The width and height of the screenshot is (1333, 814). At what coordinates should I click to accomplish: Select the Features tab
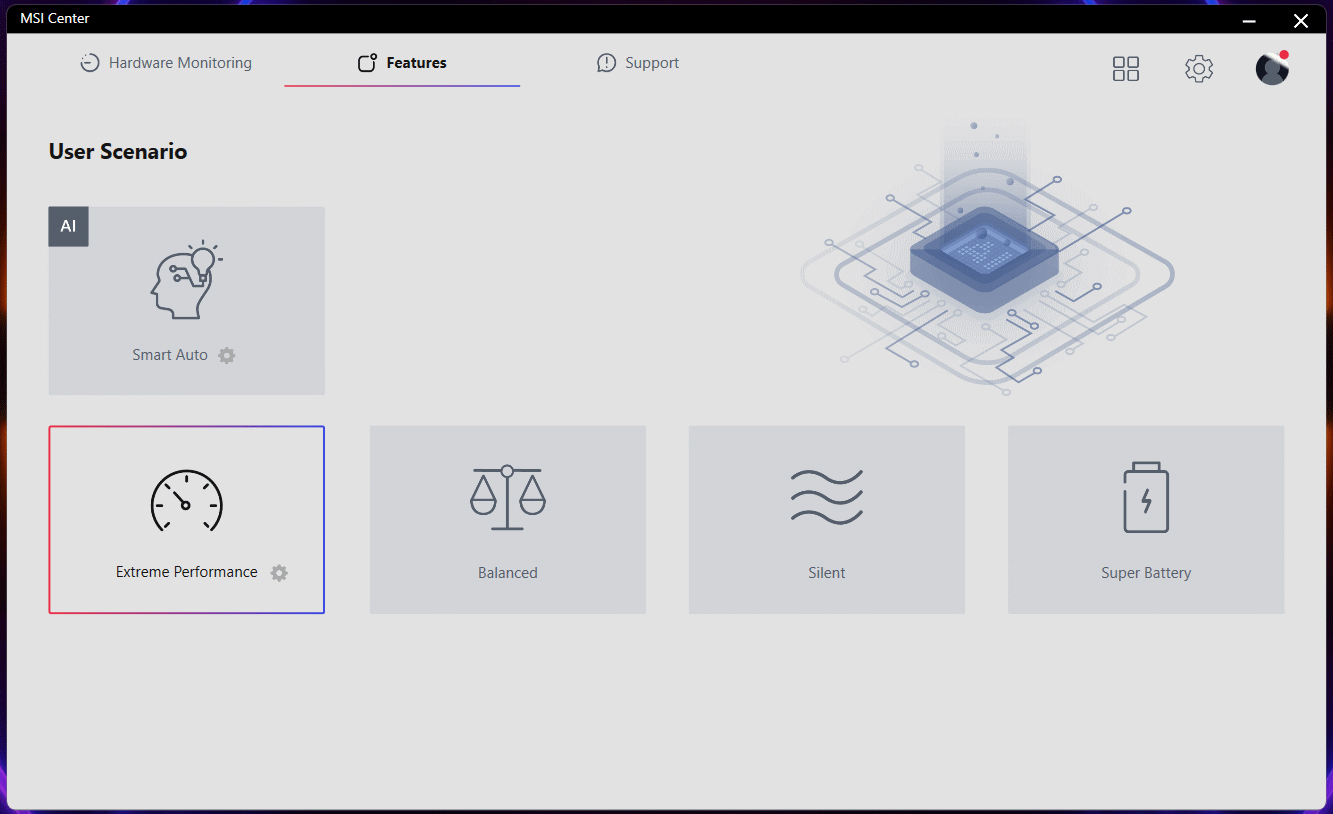point(402,63)
